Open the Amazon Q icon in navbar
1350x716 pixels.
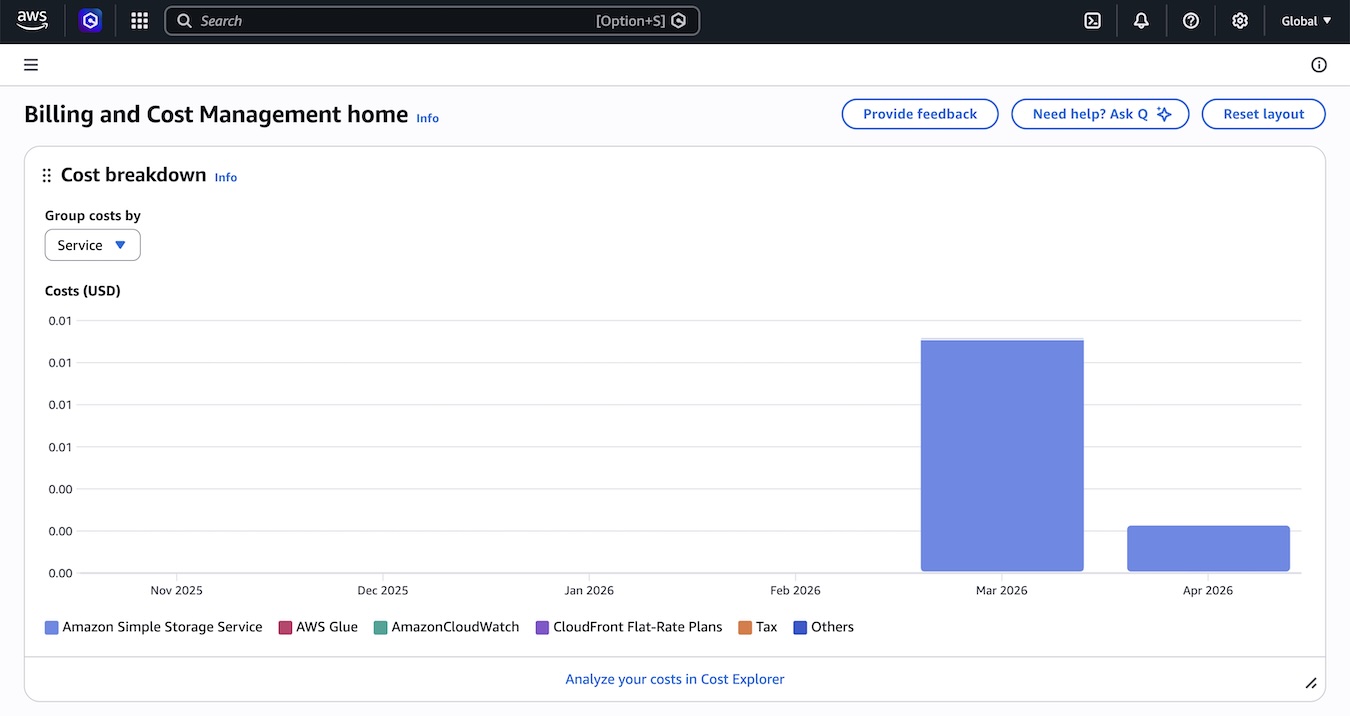(x=91, y=20)
